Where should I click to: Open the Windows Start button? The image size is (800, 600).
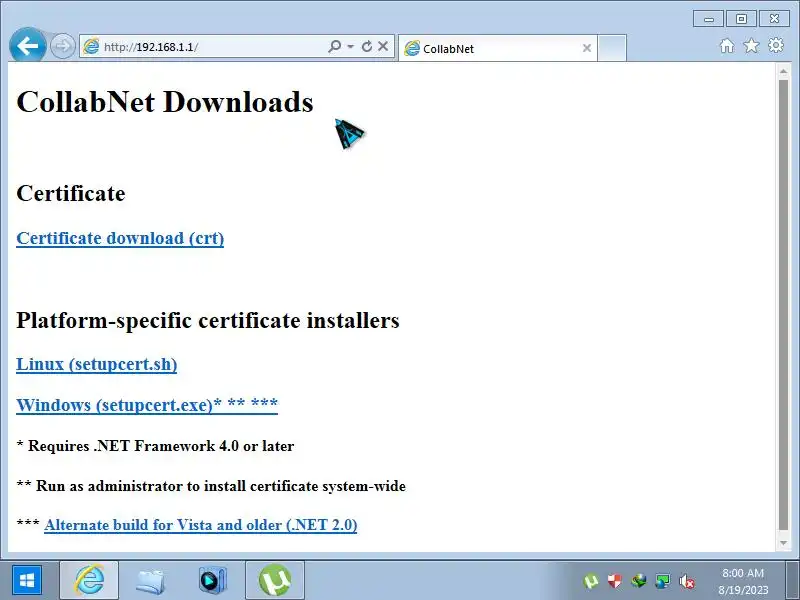coord(27,581)
